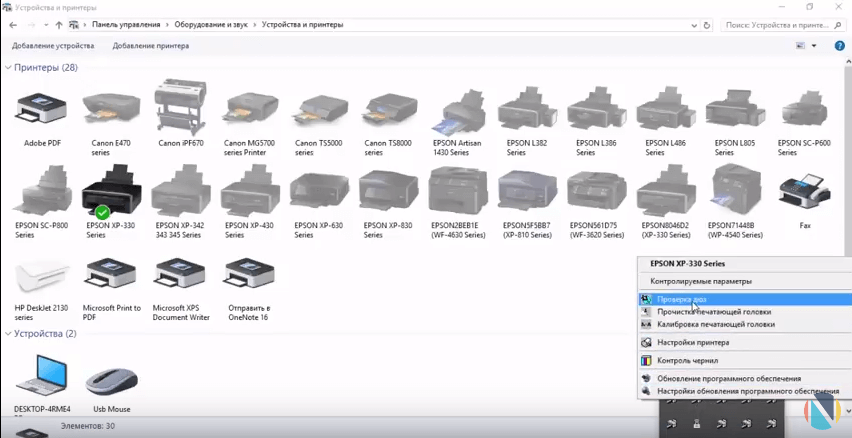This screenshot has width=852, height=438.
Task: Choose Калибровка печатающей головки menu item
Action: point(745,324)
